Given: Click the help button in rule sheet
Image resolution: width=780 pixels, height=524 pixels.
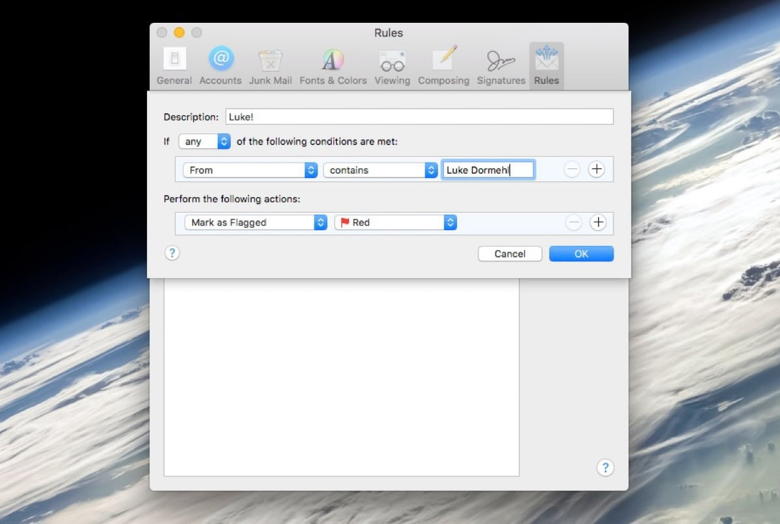Looking at the screenshot, I should (x=172, y=253).
